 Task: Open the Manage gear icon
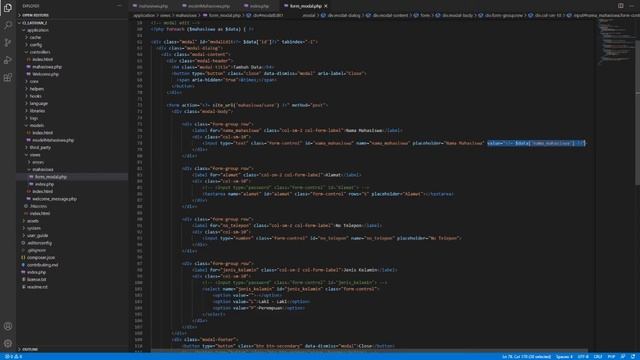point(8,343)
